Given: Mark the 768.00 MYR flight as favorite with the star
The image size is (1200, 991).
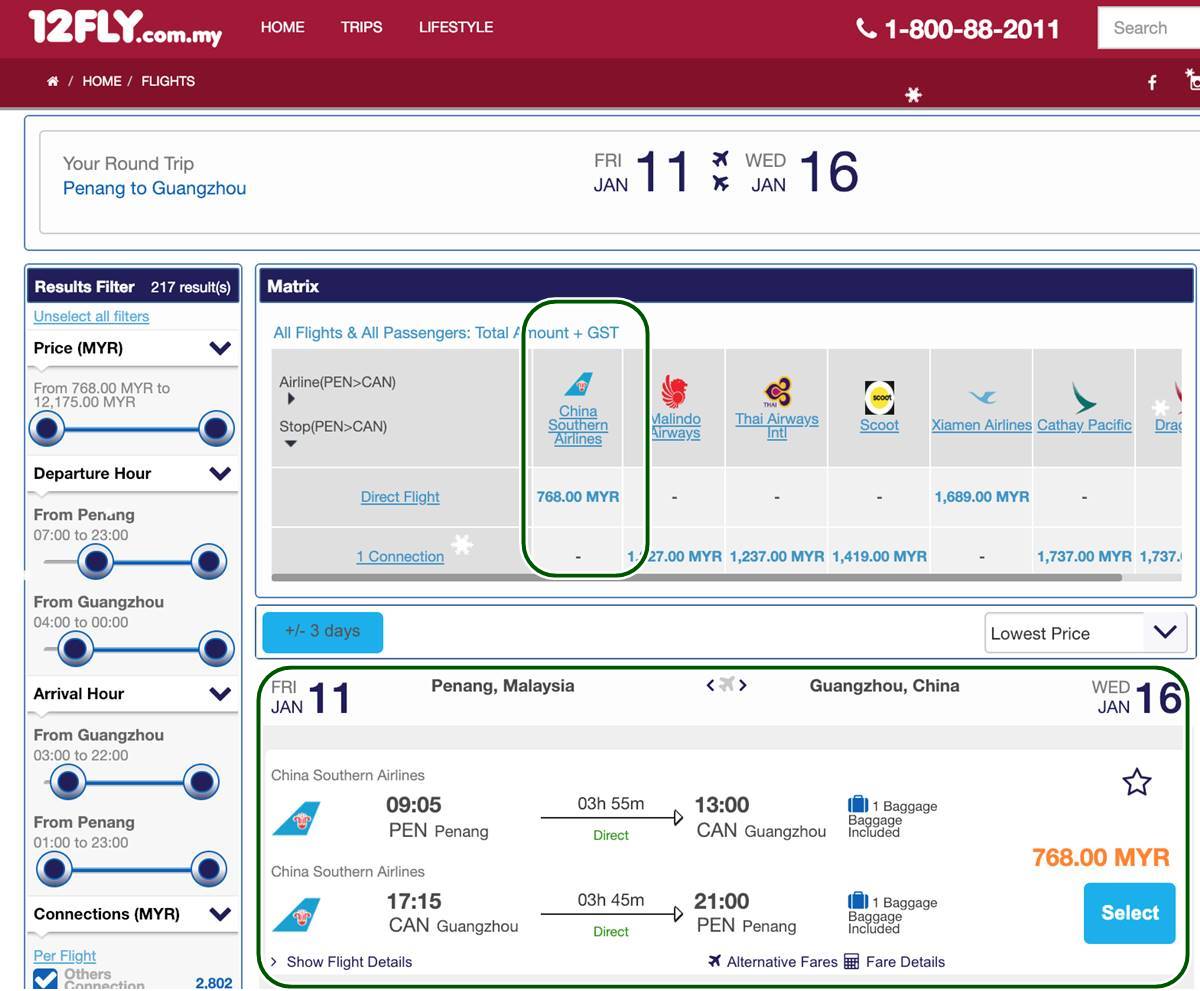Looking at the screenshot, I should tap(1137, 782).
